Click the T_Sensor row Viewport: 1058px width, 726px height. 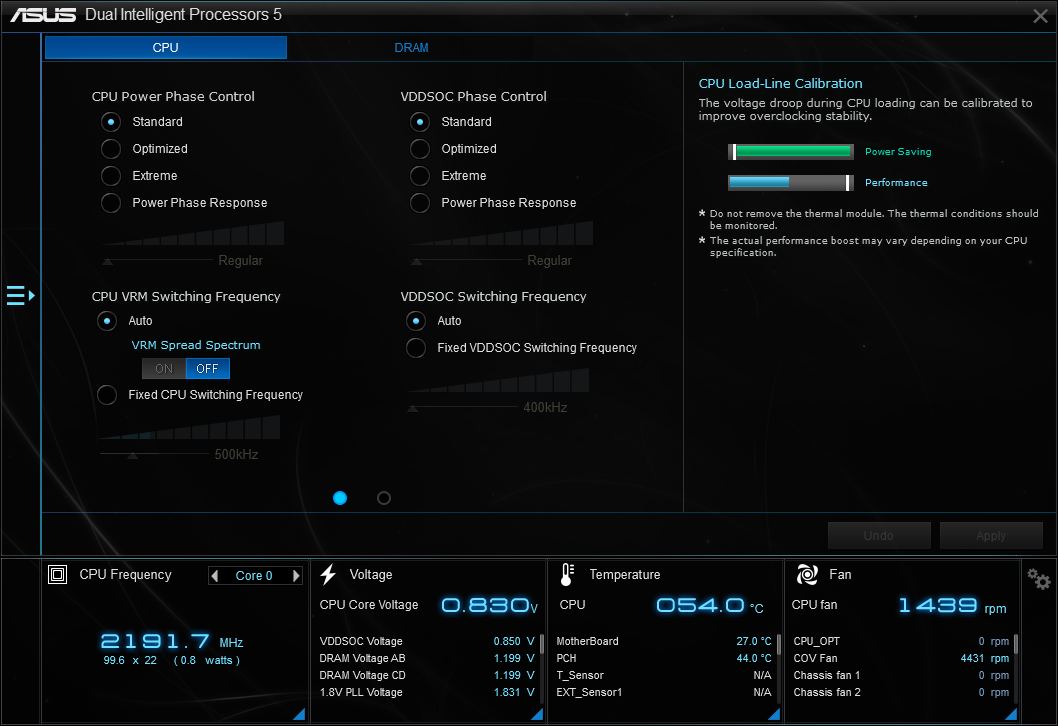664,675
